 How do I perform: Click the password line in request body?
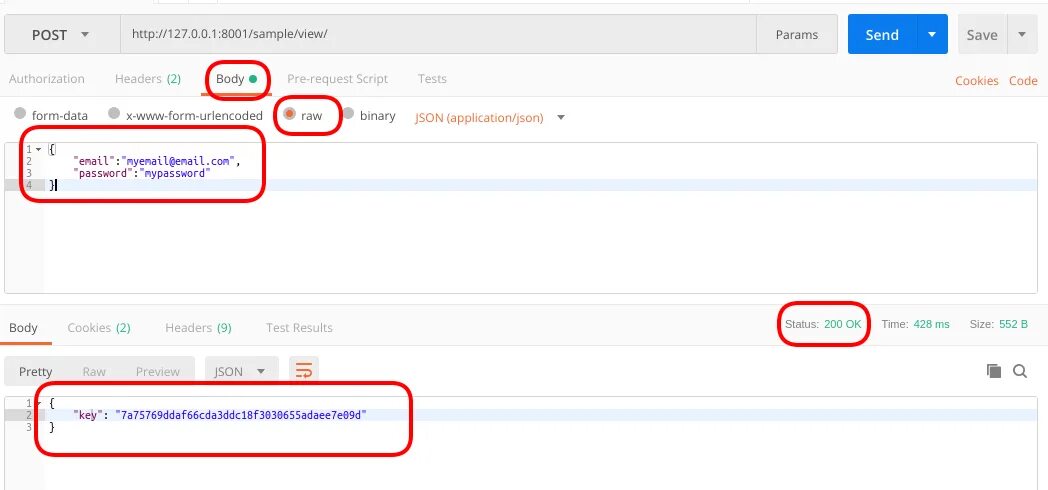[142, 173]
